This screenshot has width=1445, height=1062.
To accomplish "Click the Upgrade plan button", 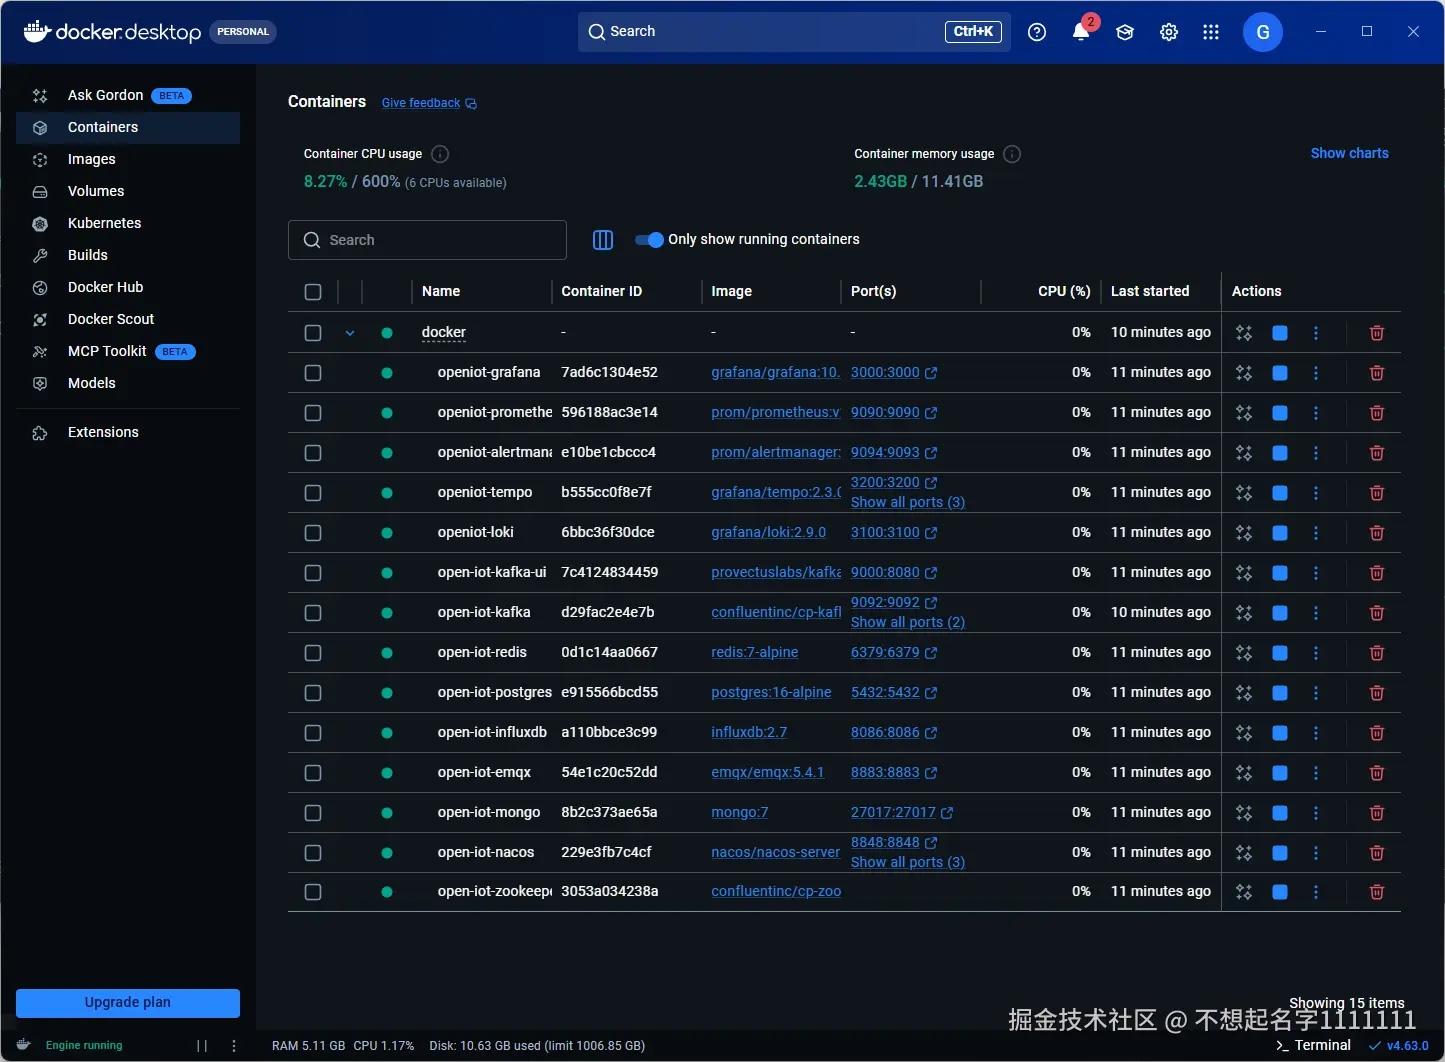I will [128, 1003].
